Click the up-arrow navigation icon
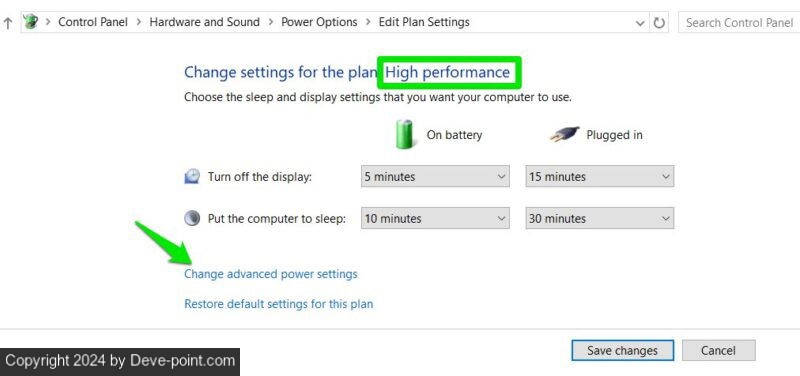800x376 pixels. pos(8,23)
